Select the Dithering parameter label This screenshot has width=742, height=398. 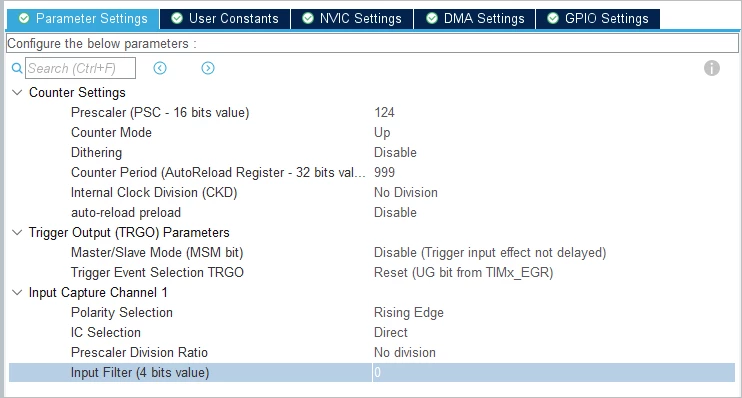pos(97,152)
